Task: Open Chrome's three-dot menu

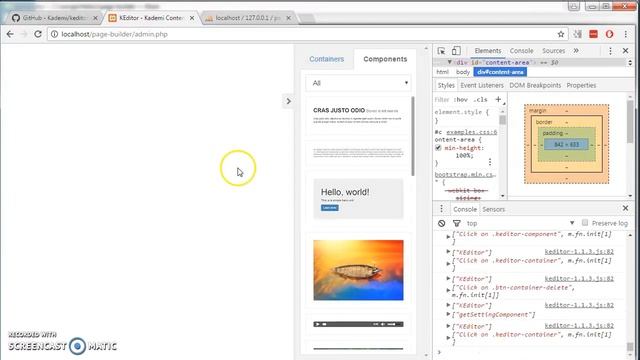Action: 625,34
